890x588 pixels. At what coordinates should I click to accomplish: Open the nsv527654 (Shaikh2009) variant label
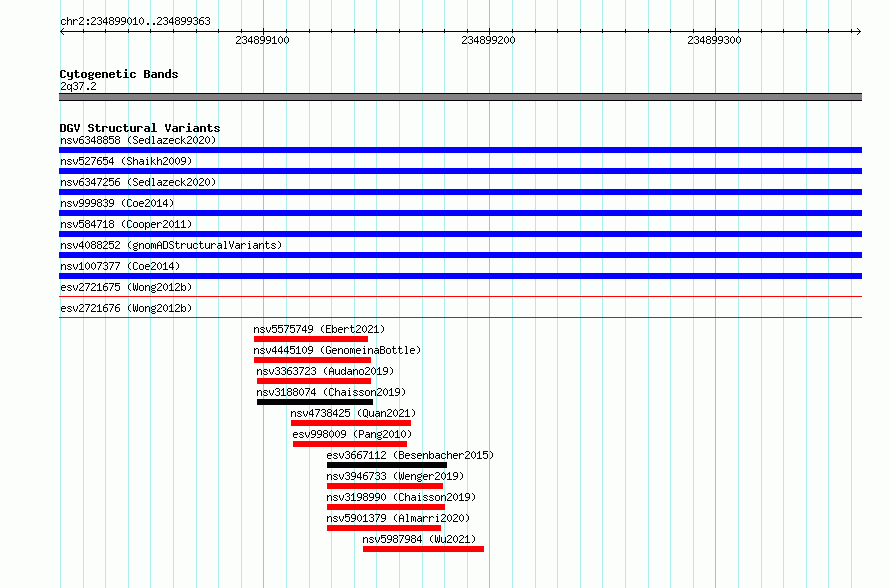pyautogui.click(x=126, y=161)
